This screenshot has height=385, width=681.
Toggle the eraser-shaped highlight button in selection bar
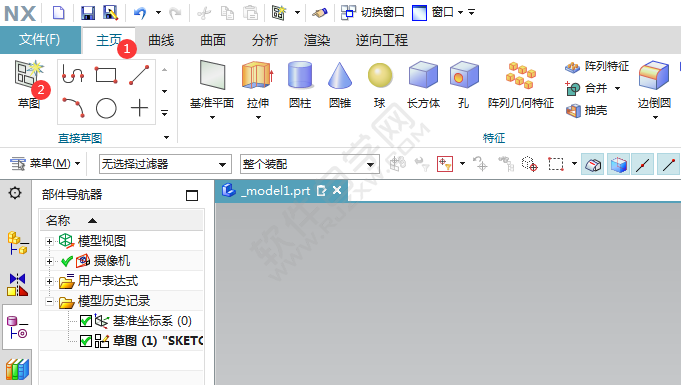click(593, 165)
